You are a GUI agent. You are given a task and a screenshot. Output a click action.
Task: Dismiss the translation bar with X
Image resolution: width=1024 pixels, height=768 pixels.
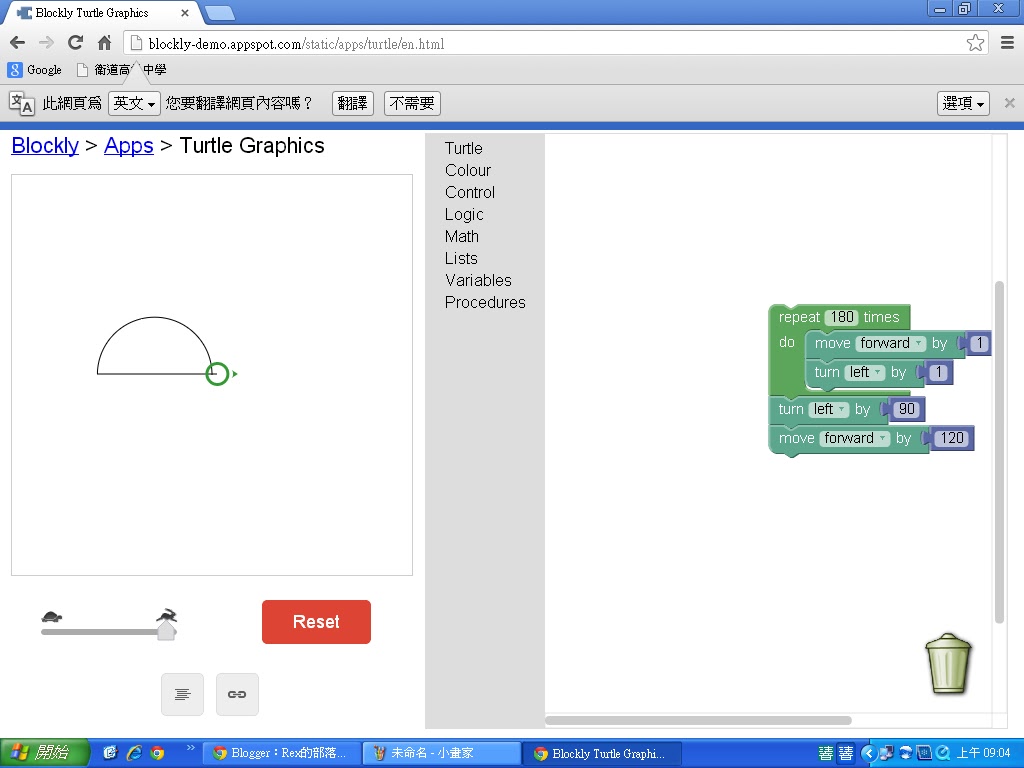[x=1009, y=103]
